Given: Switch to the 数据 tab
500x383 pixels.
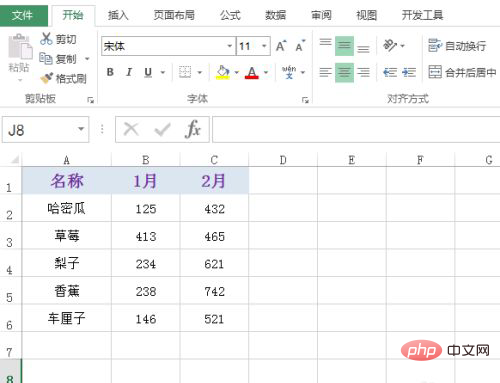Looking at the screenshot, I should click(276, 15).
